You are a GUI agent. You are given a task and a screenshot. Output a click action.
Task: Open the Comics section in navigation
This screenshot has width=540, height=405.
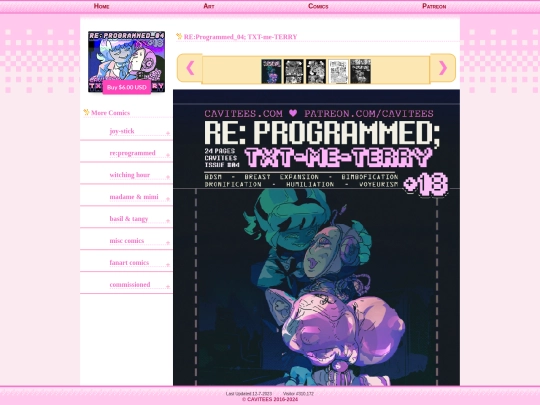318,6
